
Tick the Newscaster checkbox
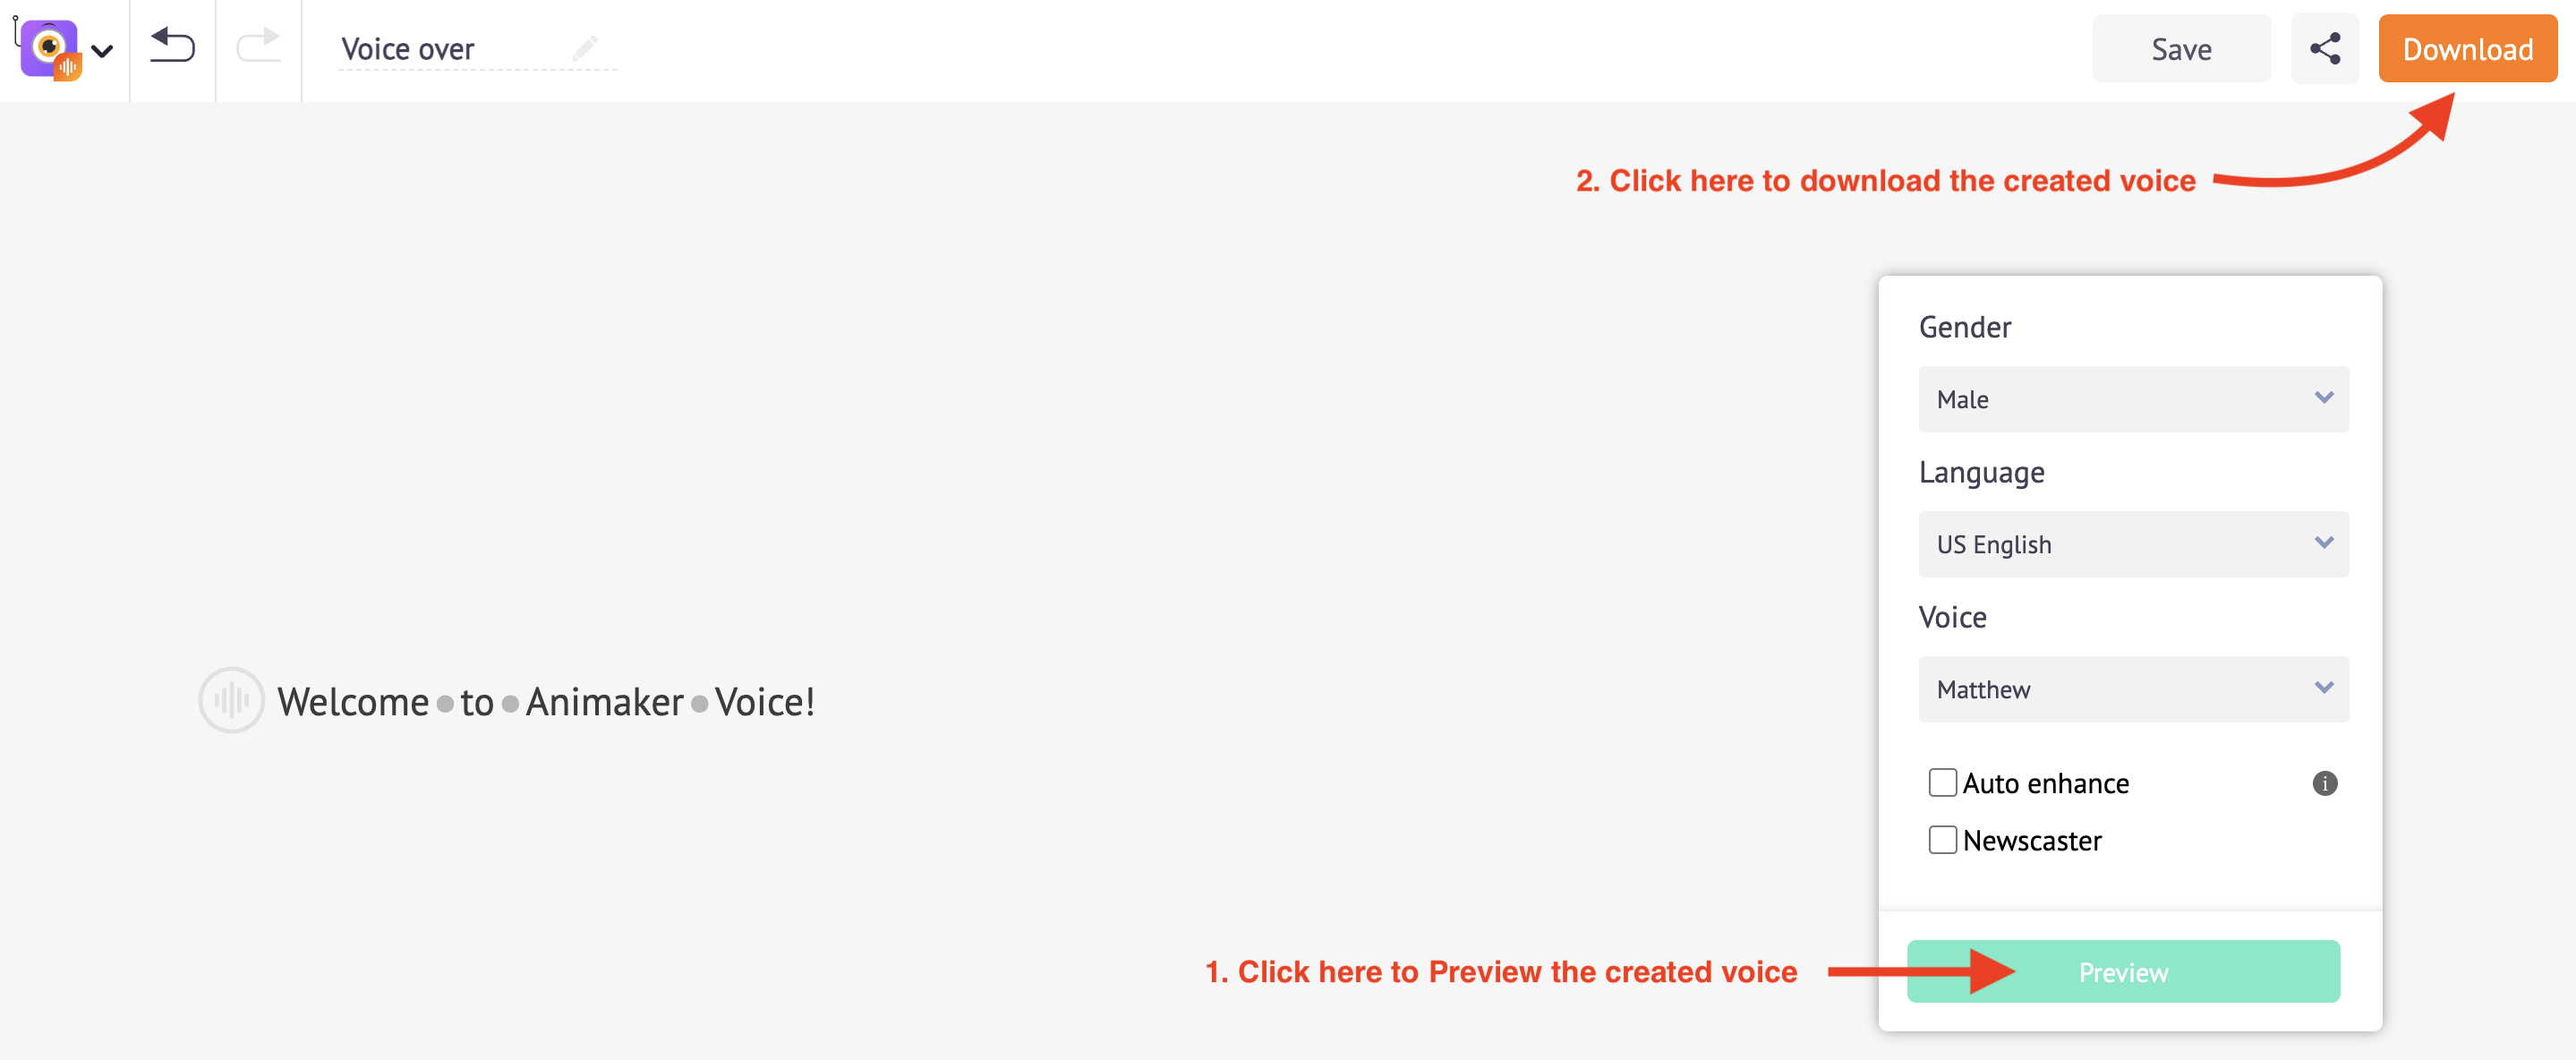click(1942, 839)
